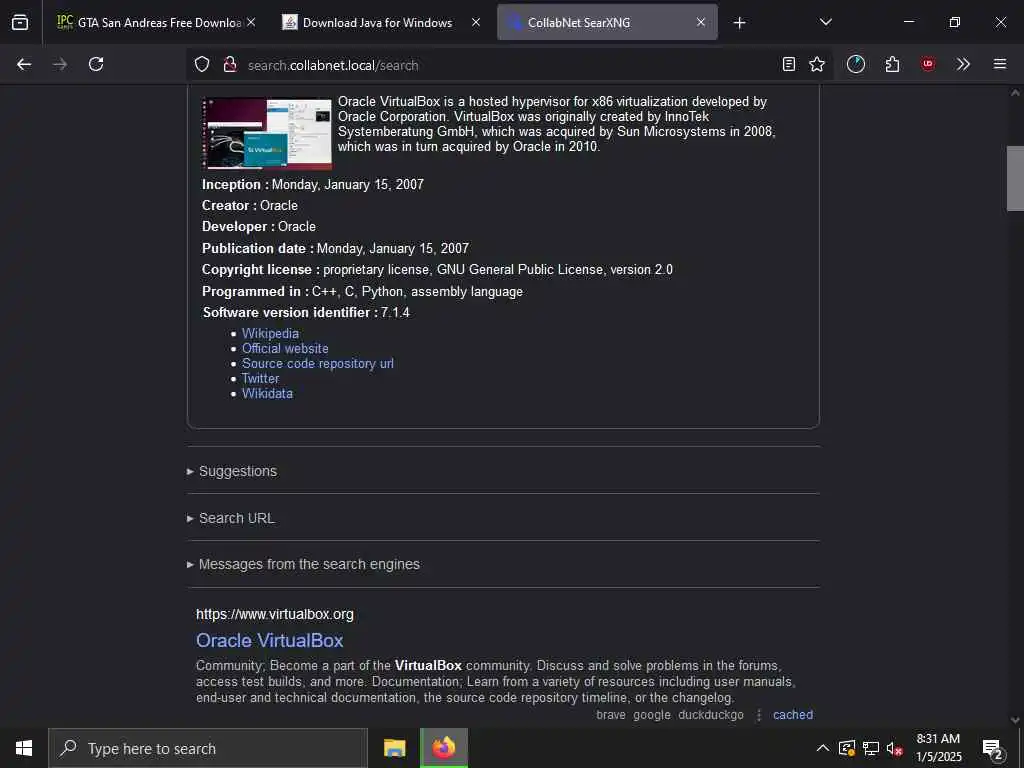The width and height of the screenshot is (1024, 768).
Task: Open the Twitter link
Action: pos(261,378)
